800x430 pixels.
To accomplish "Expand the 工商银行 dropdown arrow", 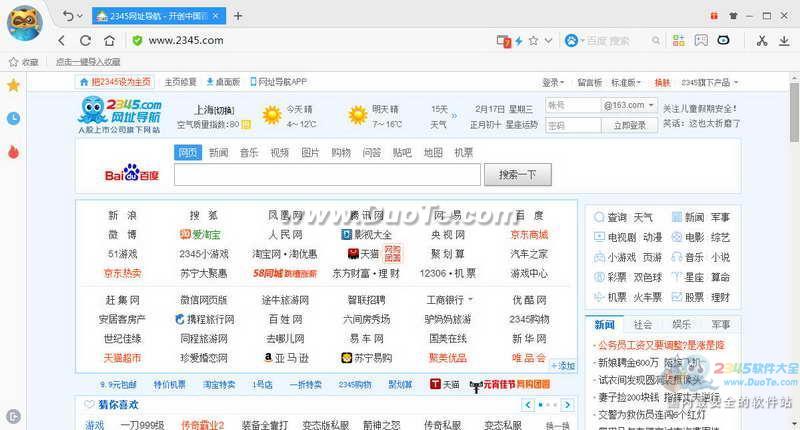I will point(470,300).
